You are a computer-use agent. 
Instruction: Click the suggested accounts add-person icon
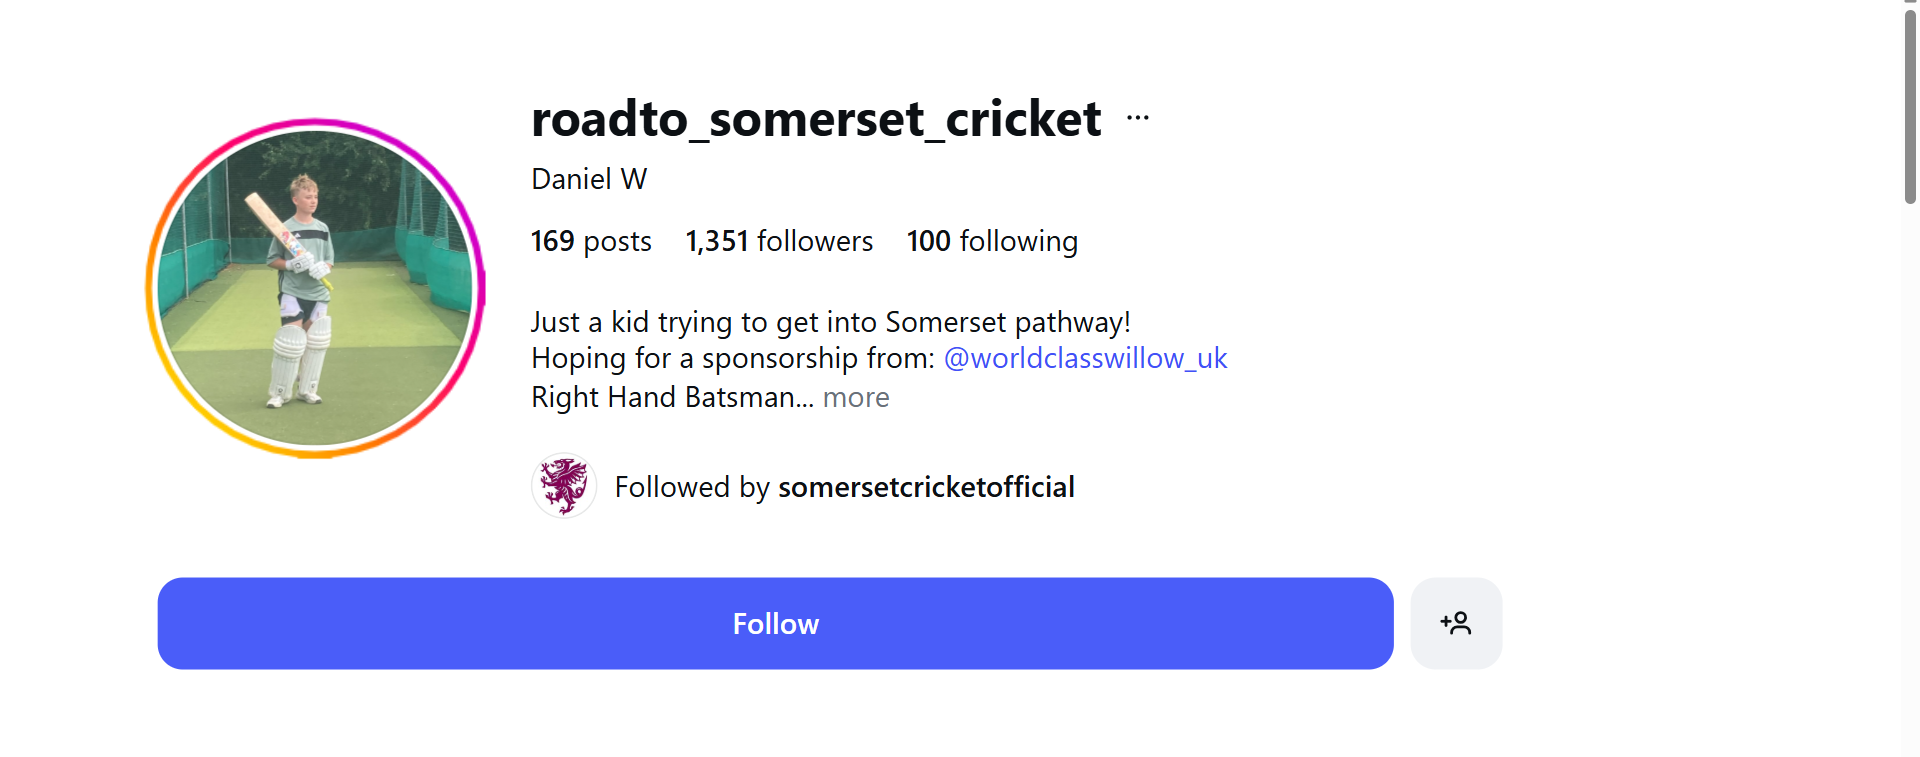click(1456, 623)
